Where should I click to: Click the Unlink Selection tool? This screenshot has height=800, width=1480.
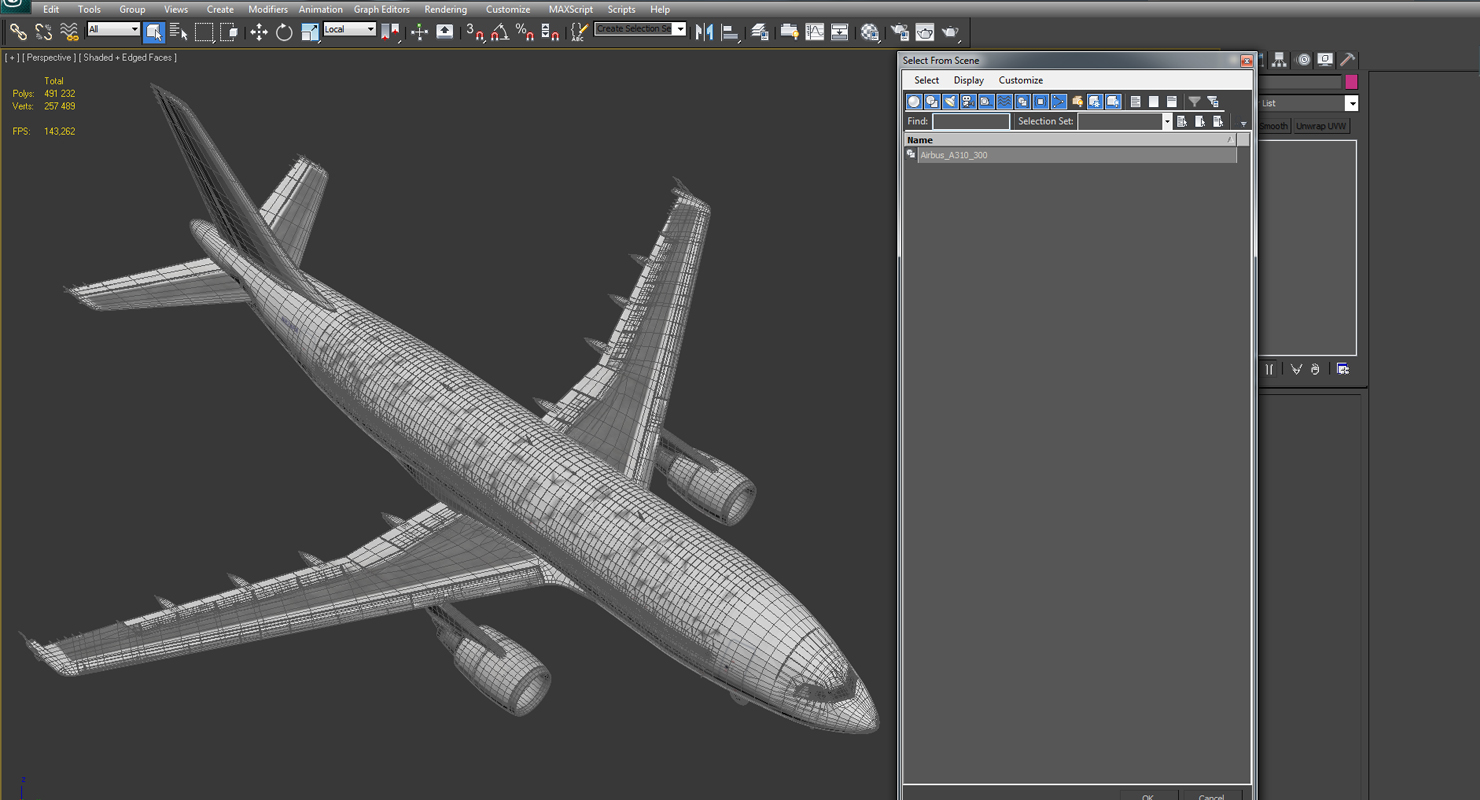point(44,32)
